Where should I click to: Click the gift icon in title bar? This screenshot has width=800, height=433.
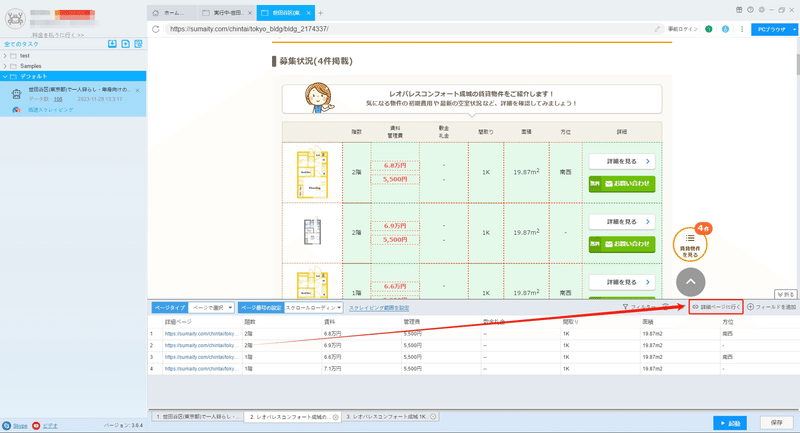pos(739,10)
